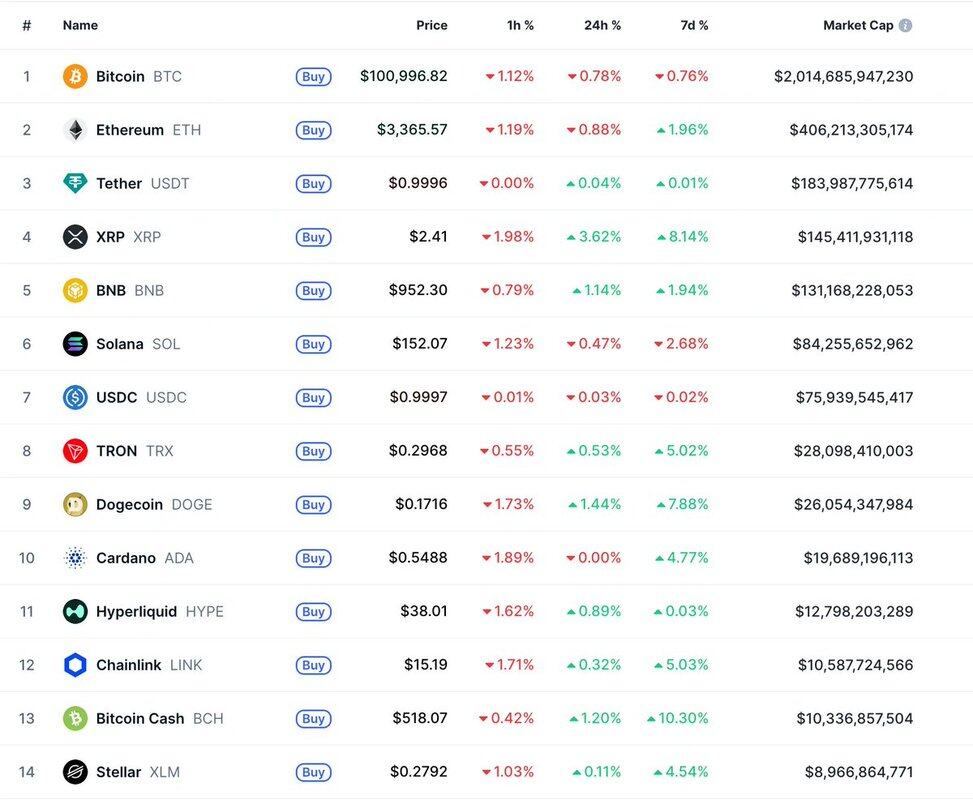Click the Ethereum diamond logo icon
This screenshot has height=800, width=973.
(x=75, y=130)
